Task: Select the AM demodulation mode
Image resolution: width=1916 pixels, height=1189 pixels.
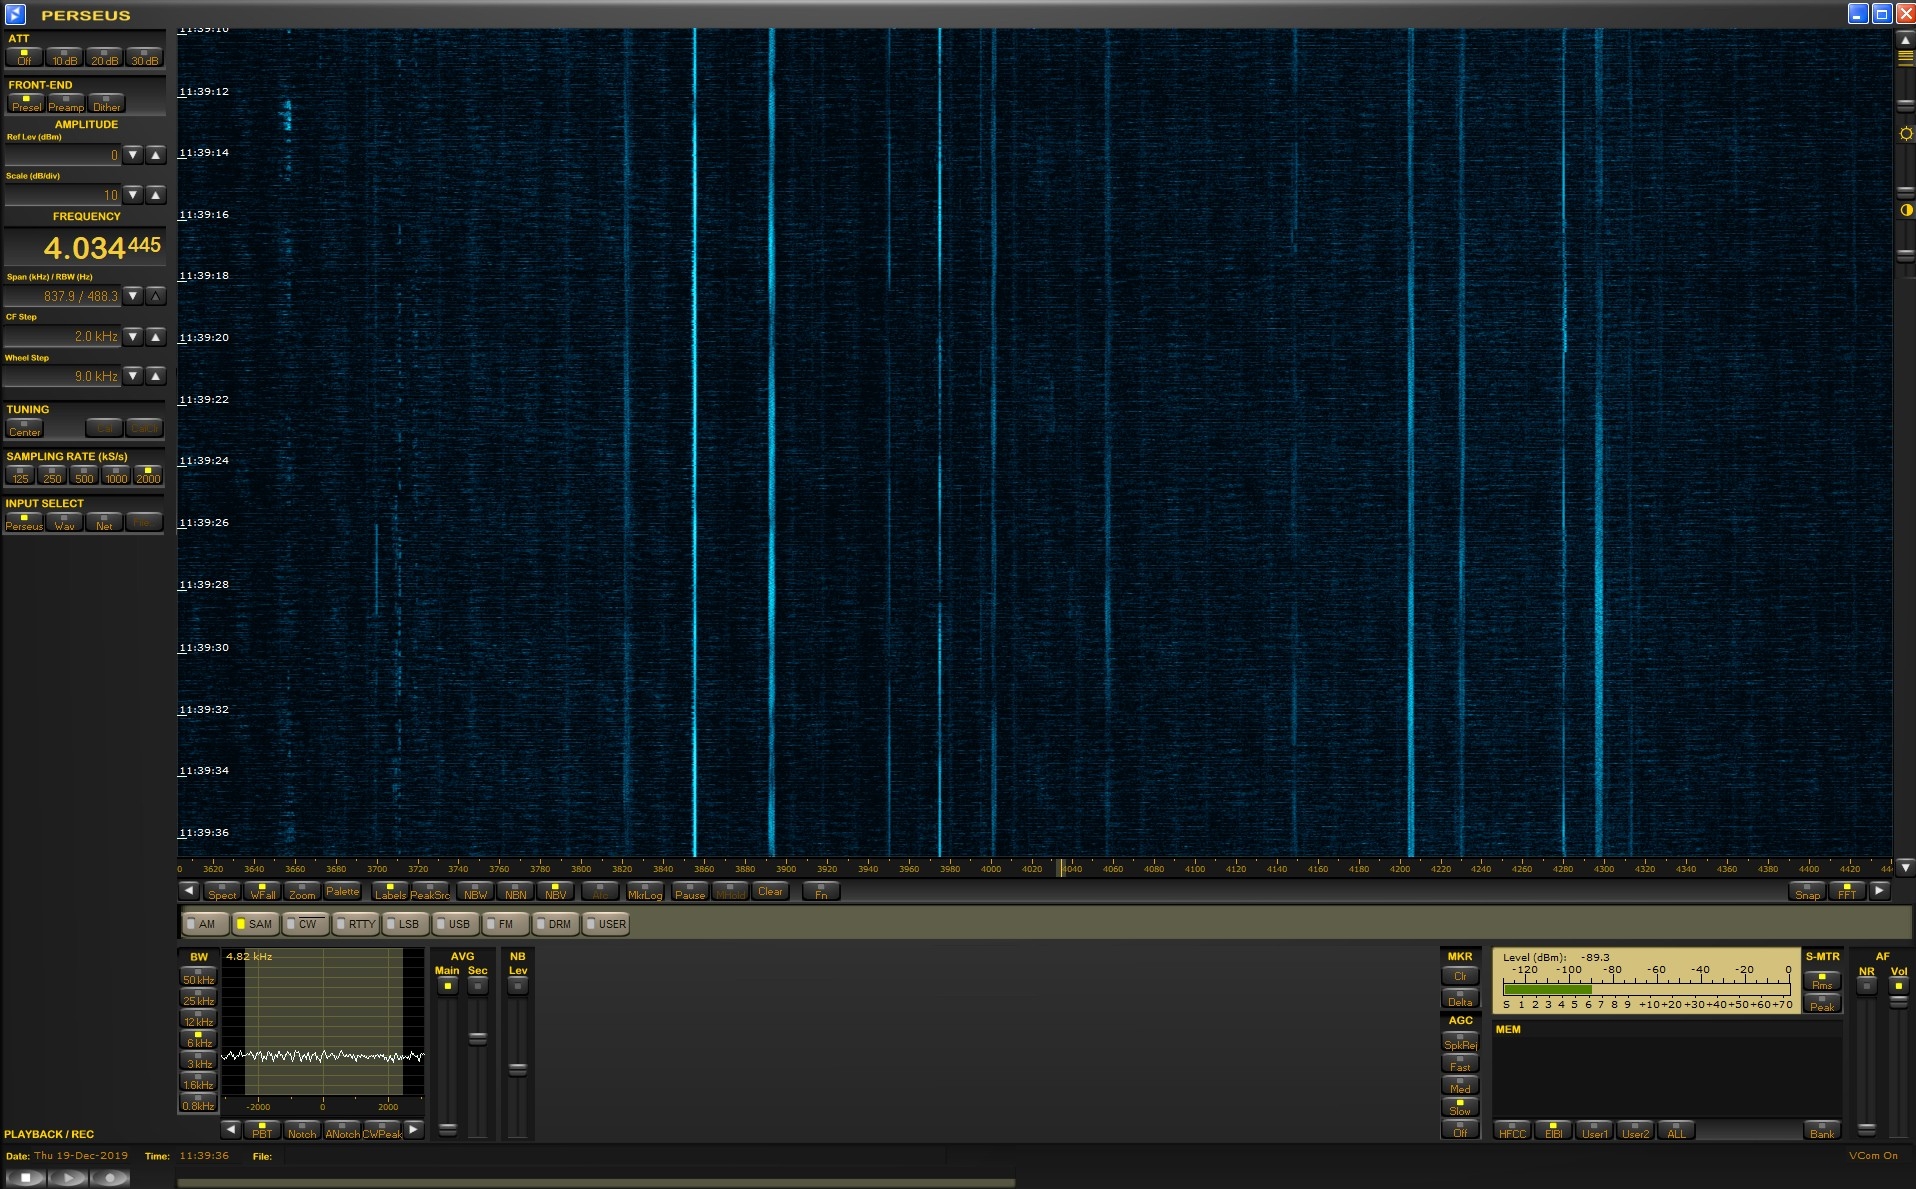Action: coord(202,924)
